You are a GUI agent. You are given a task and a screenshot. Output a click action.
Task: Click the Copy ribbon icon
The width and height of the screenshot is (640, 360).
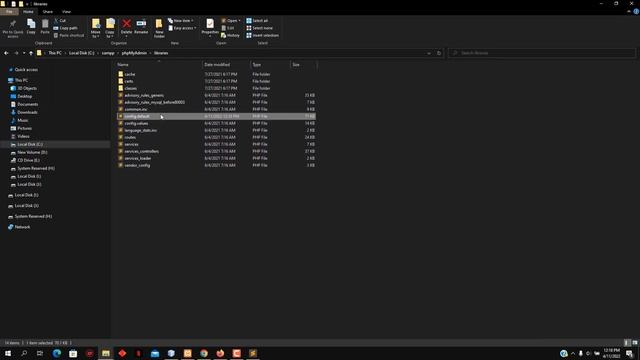coord(31,24)
